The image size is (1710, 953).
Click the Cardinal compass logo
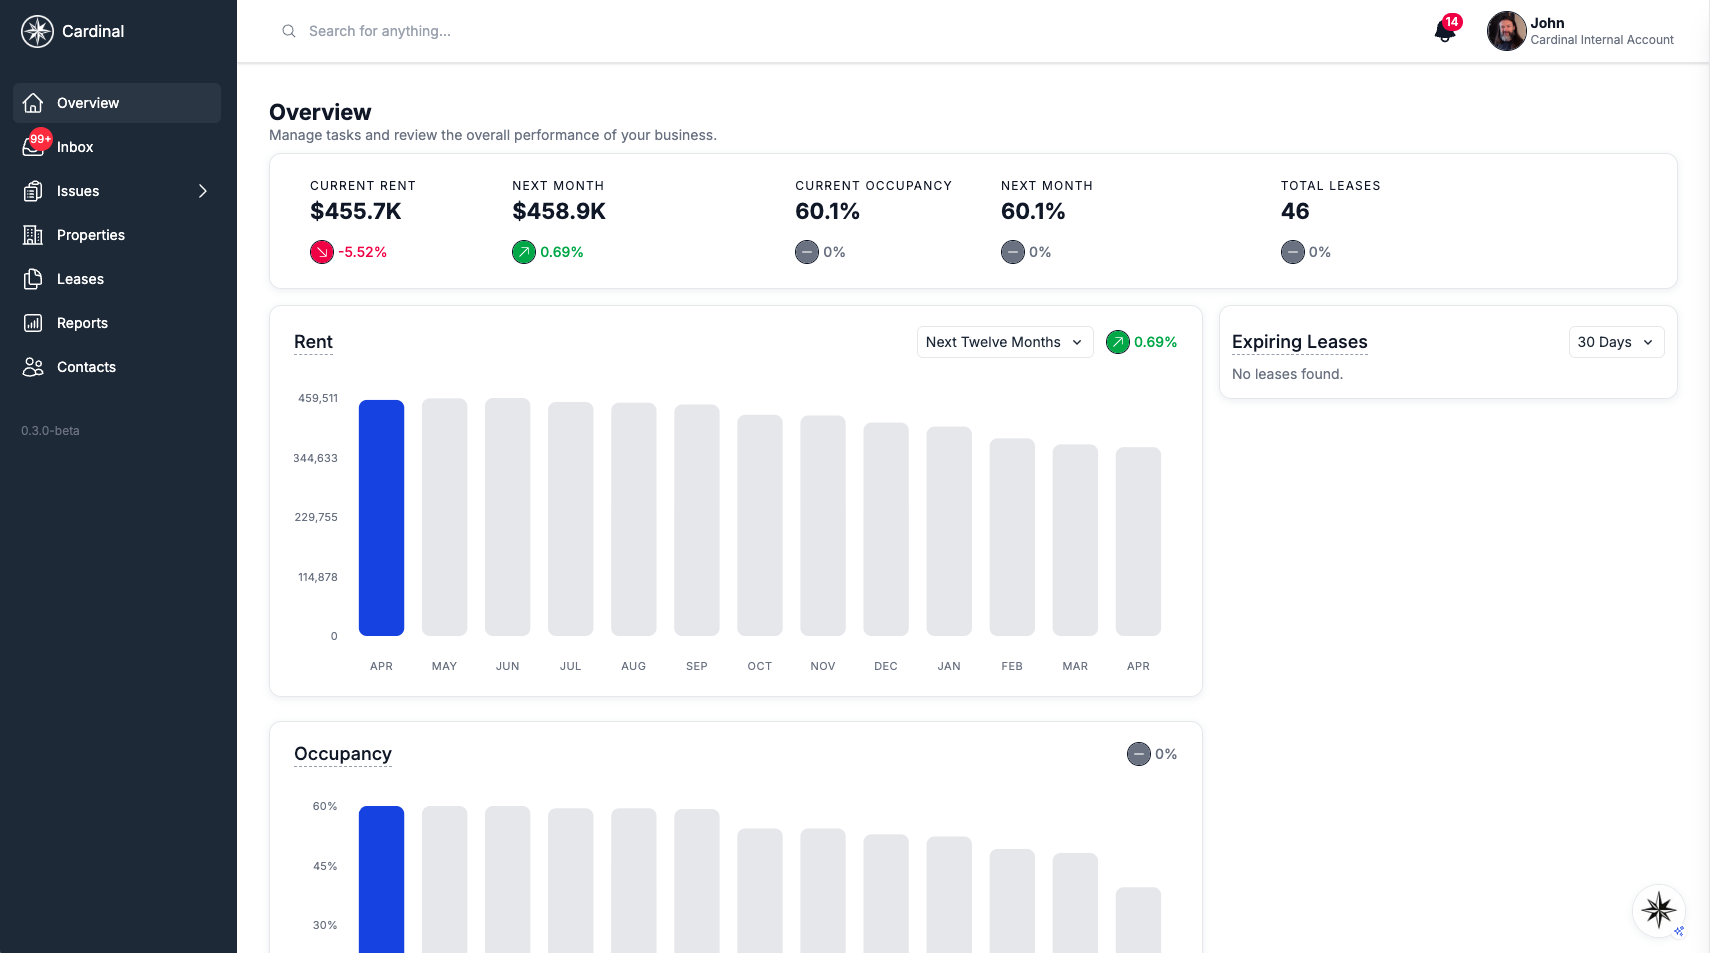pos(36,31)
